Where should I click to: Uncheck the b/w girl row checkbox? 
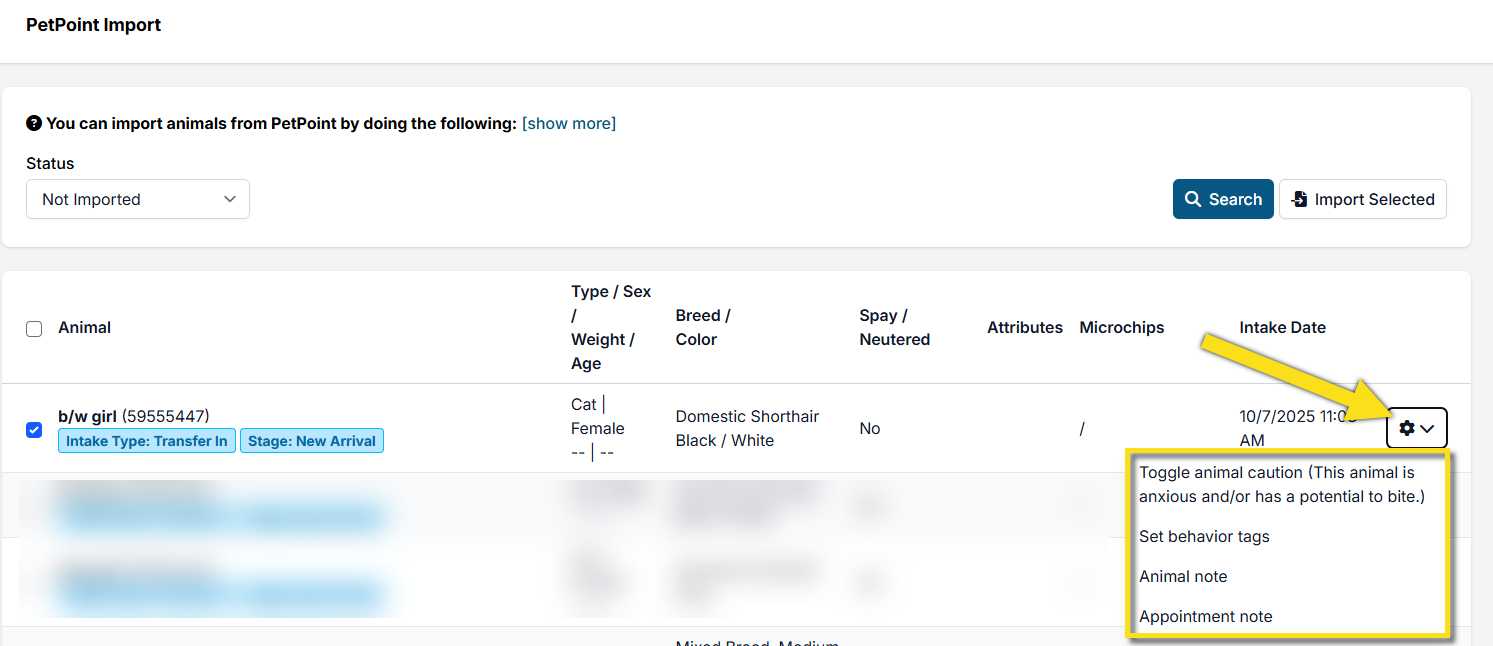[x=34, y=430]
